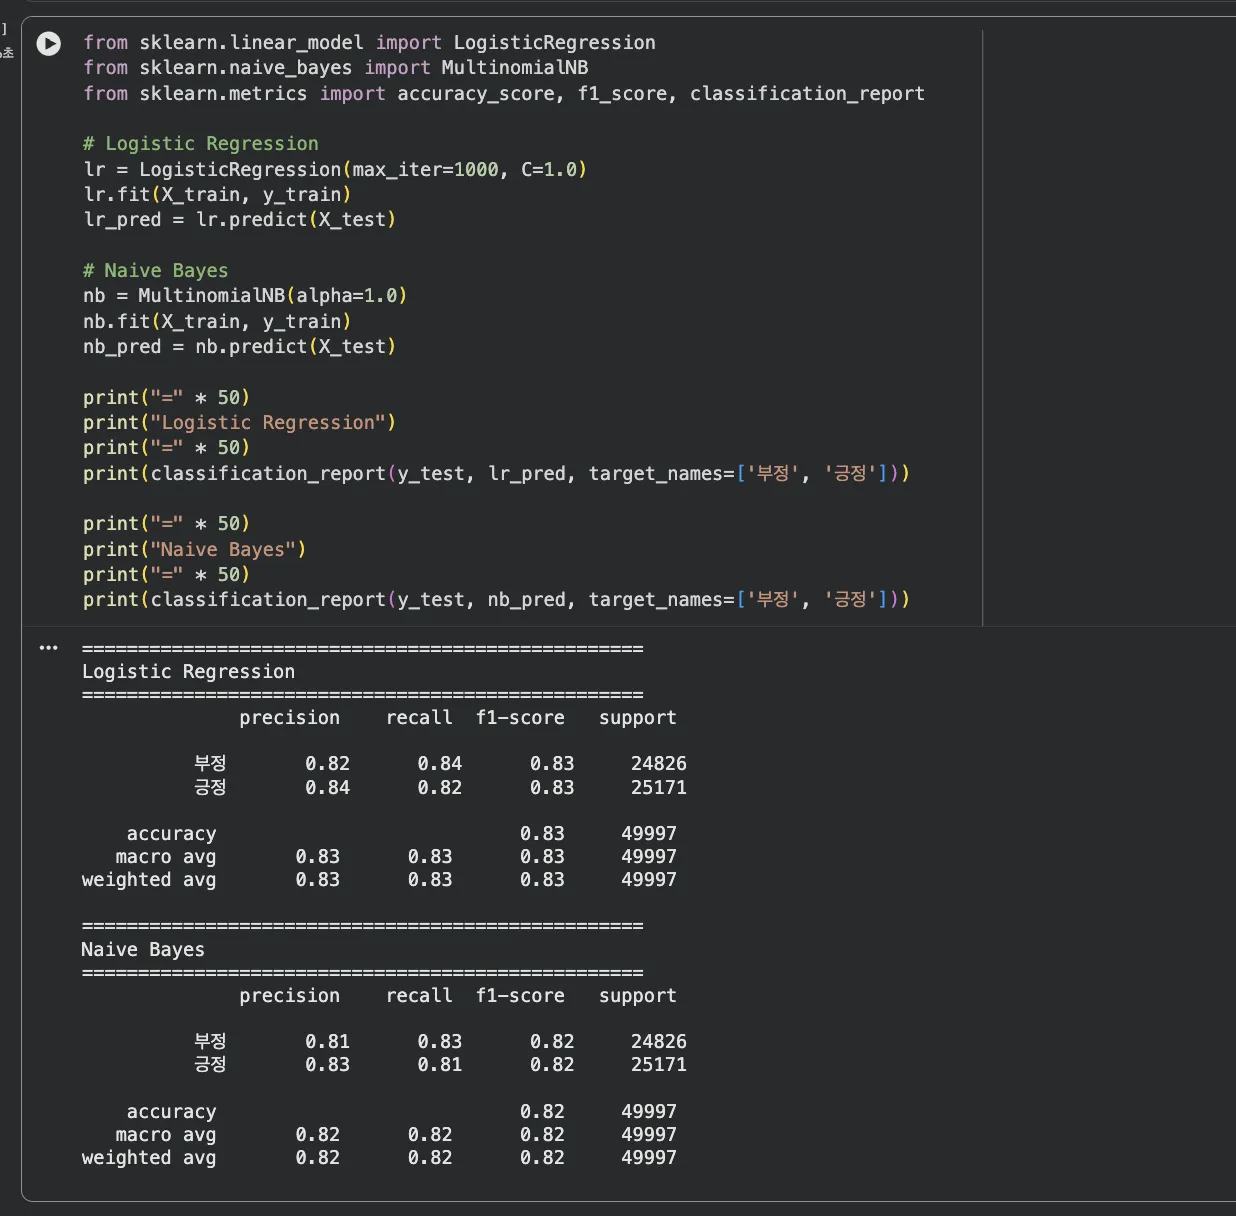Screen dimensions: 1236x1216
Task: Click the LogisticRegression import line
Action: pyautogui.click(x=369, y=43)
